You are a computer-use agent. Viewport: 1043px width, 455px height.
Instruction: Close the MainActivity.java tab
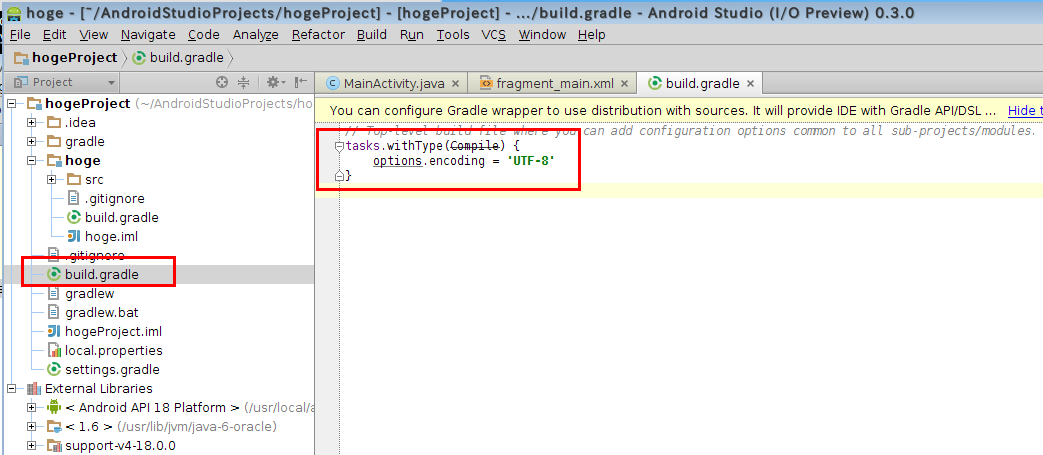[455, 83]
